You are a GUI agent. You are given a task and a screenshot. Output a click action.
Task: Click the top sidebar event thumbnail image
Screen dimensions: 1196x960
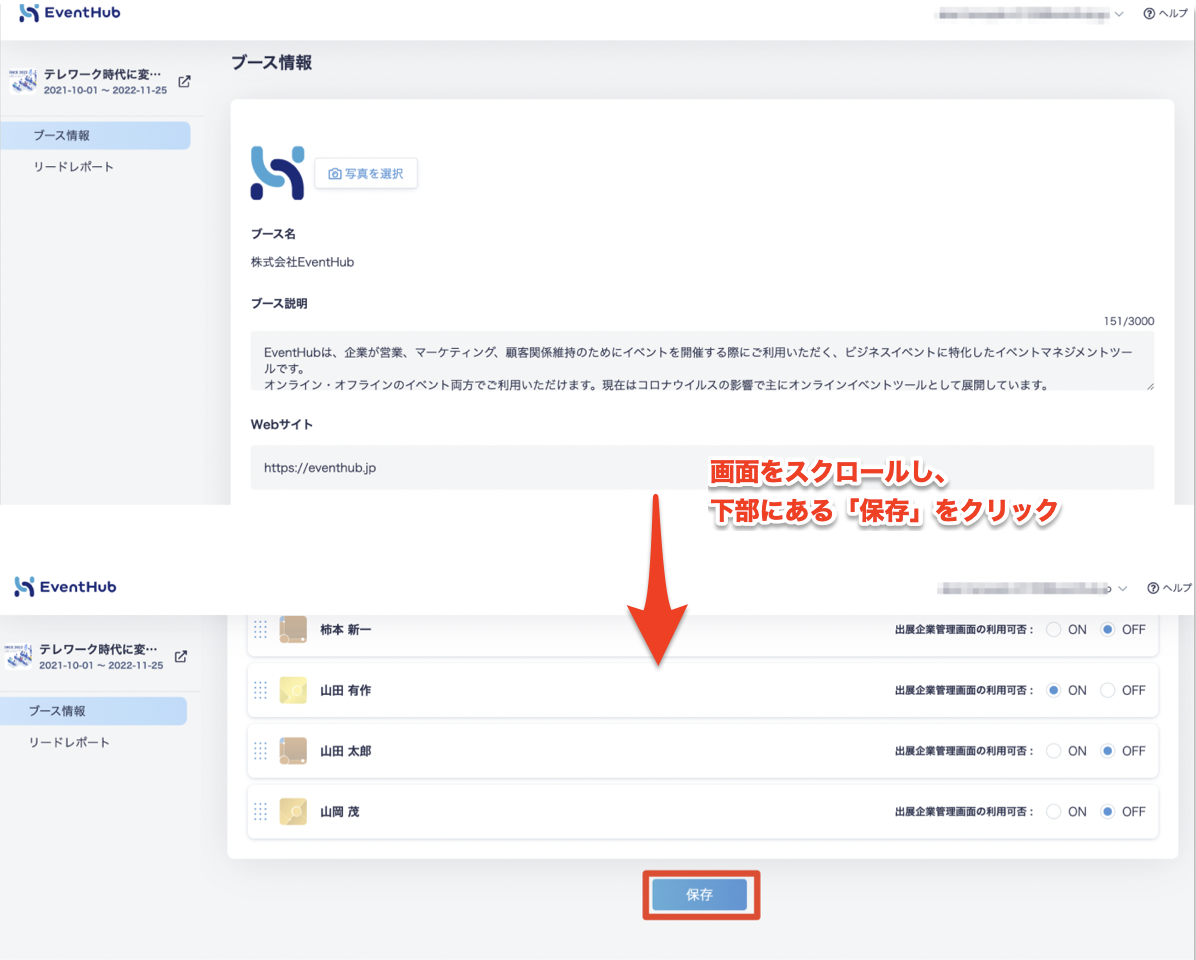coord(22,82)
